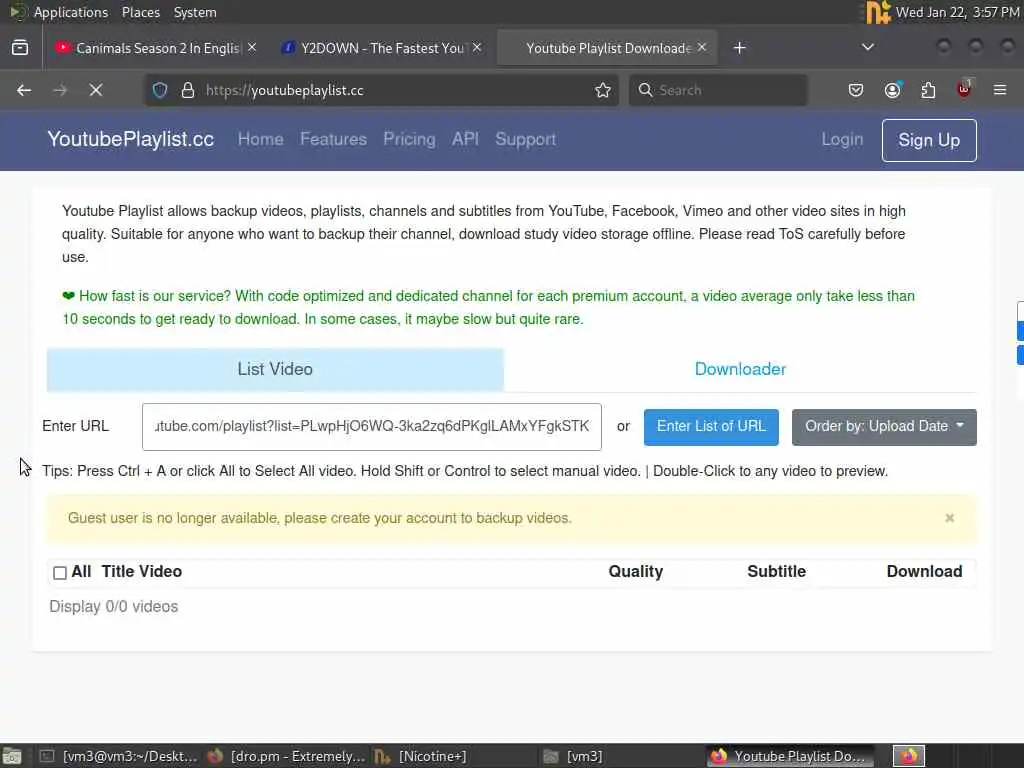Select the Downloader tab
This screenshot has height=768, width=1024.
[740, 370]
